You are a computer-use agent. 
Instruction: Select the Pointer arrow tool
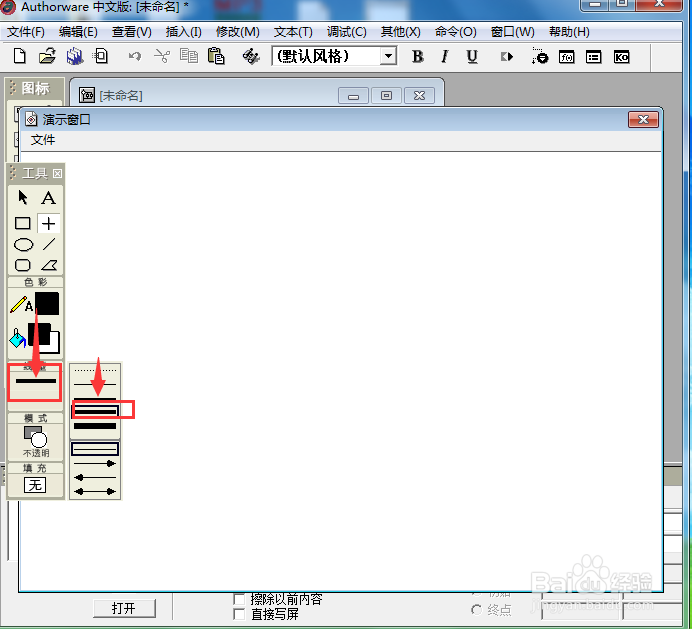point(23,197)
